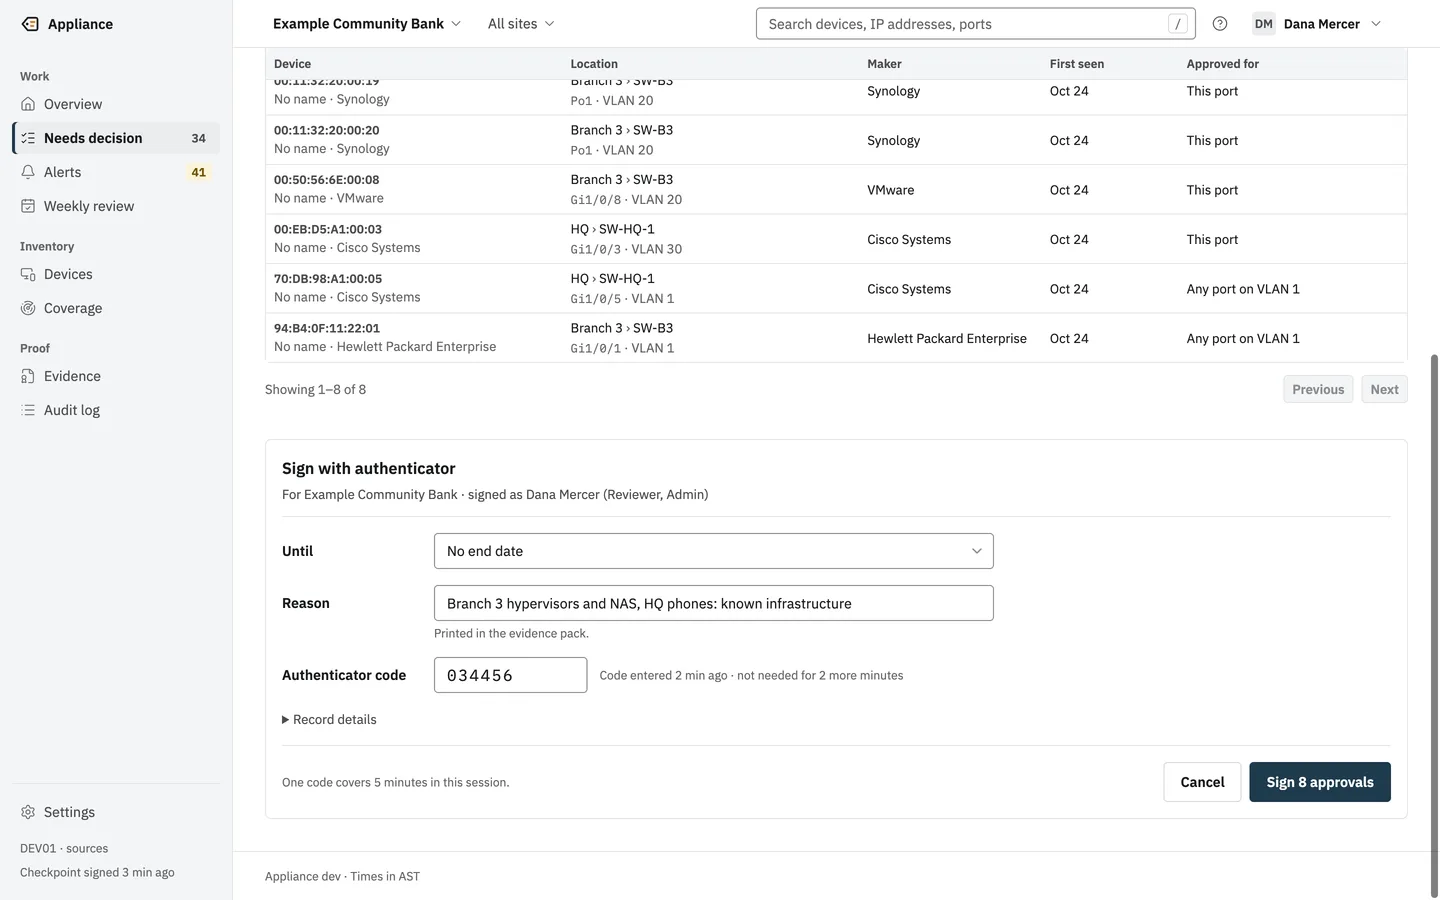Open the Until 'No end date' dropdown
Screen dimensions: 1440x900
pyautogui.click(x=714, y=551)
